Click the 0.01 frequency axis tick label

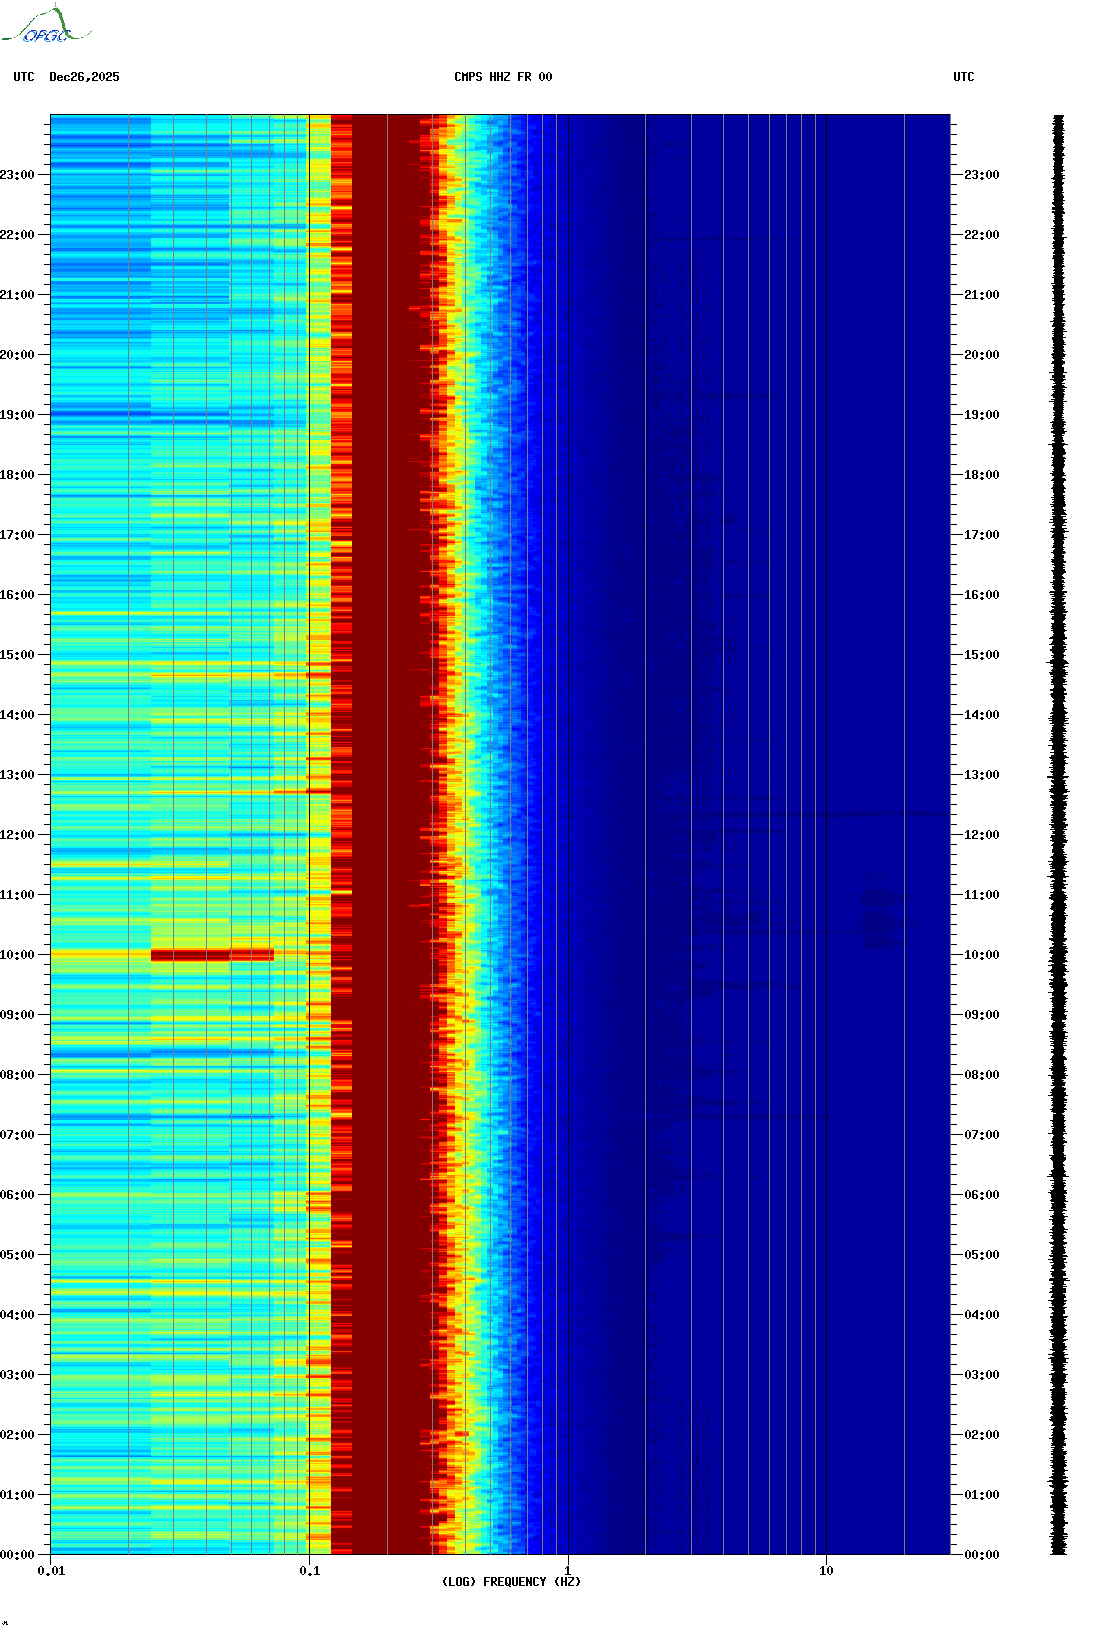click(51, 1571)
